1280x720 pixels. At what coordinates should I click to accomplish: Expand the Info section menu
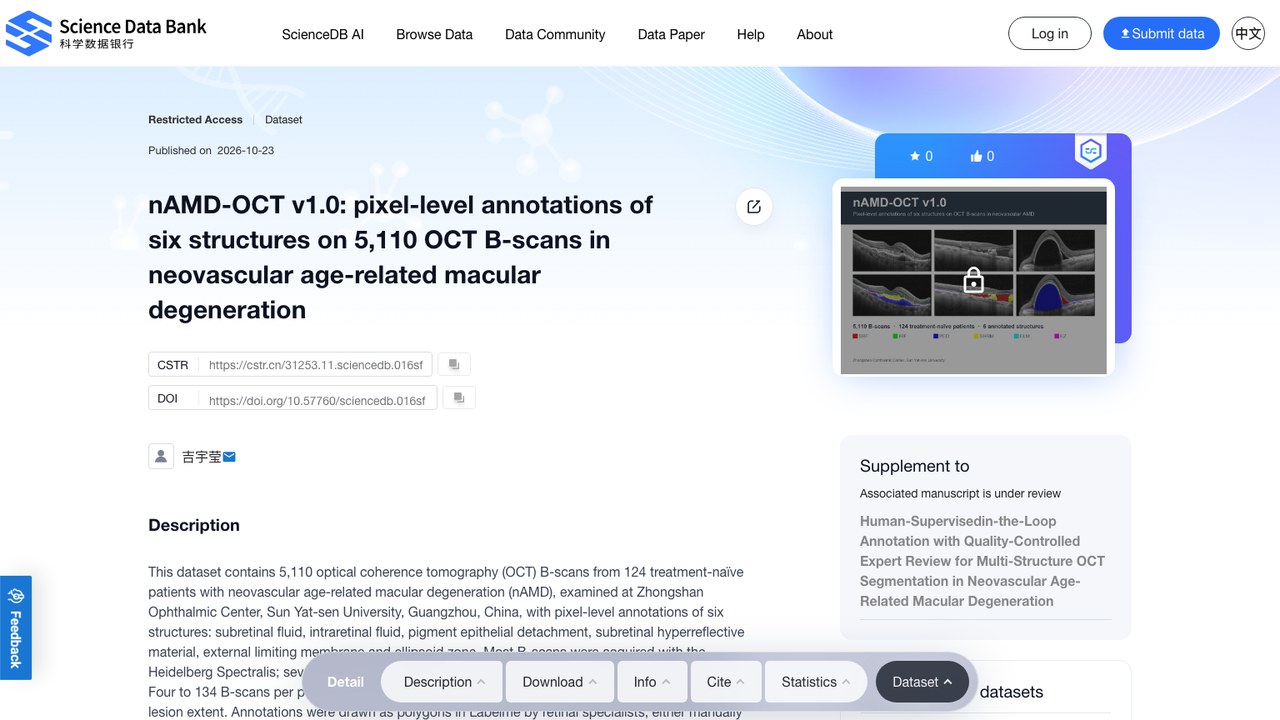[x=652, y=682]
